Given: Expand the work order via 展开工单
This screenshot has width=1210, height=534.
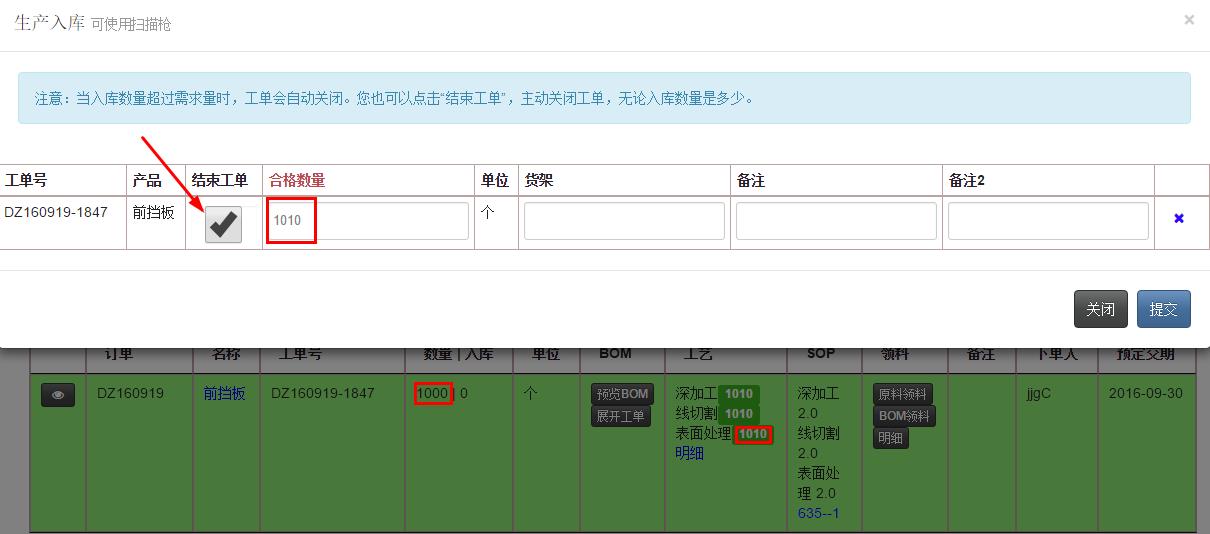Looking at the screenshot, I should coord(621,416).
